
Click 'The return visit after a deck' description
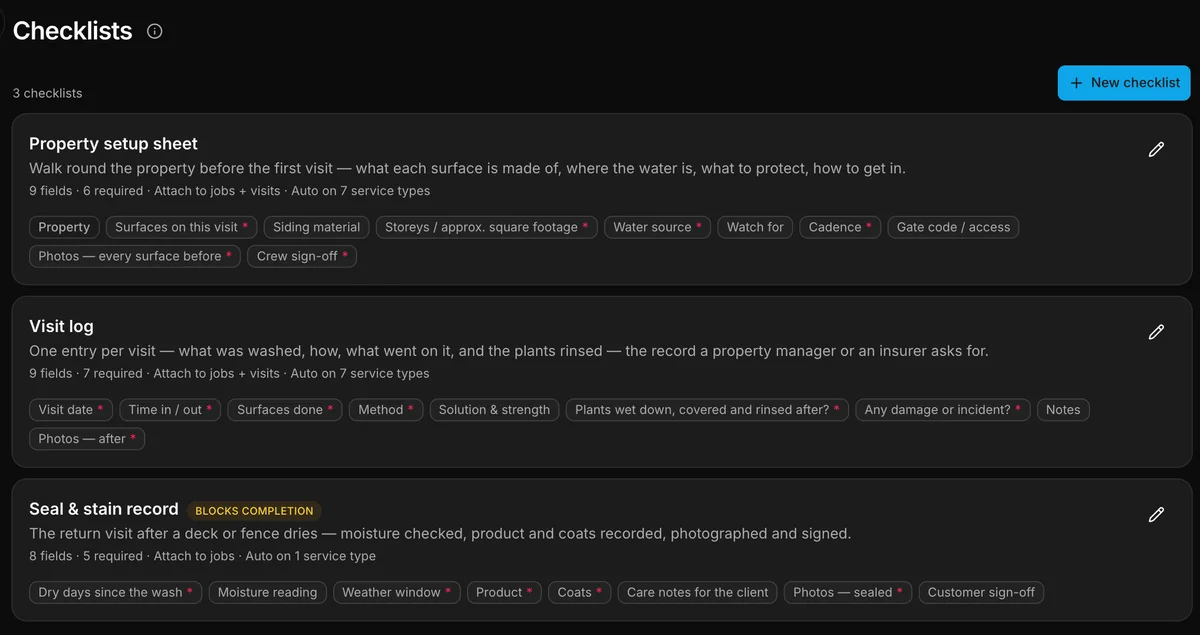point(440,534)
